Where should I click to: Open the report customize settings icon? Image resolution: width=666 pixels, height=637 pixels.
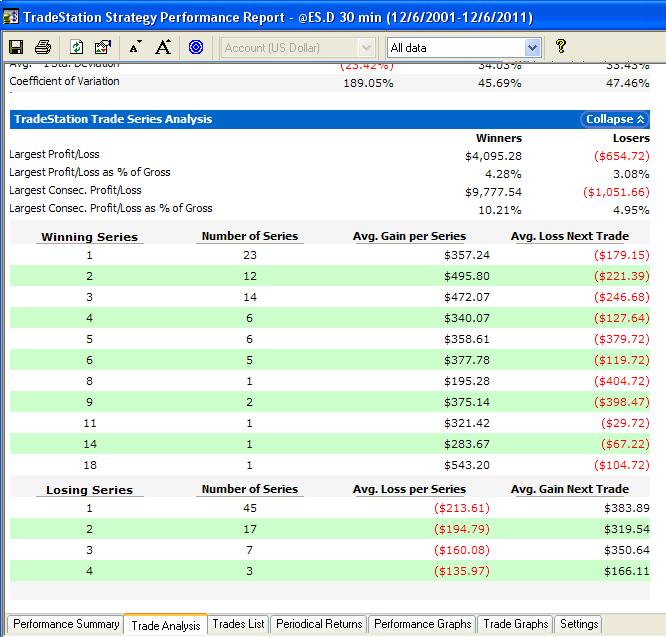pos(103,47)
